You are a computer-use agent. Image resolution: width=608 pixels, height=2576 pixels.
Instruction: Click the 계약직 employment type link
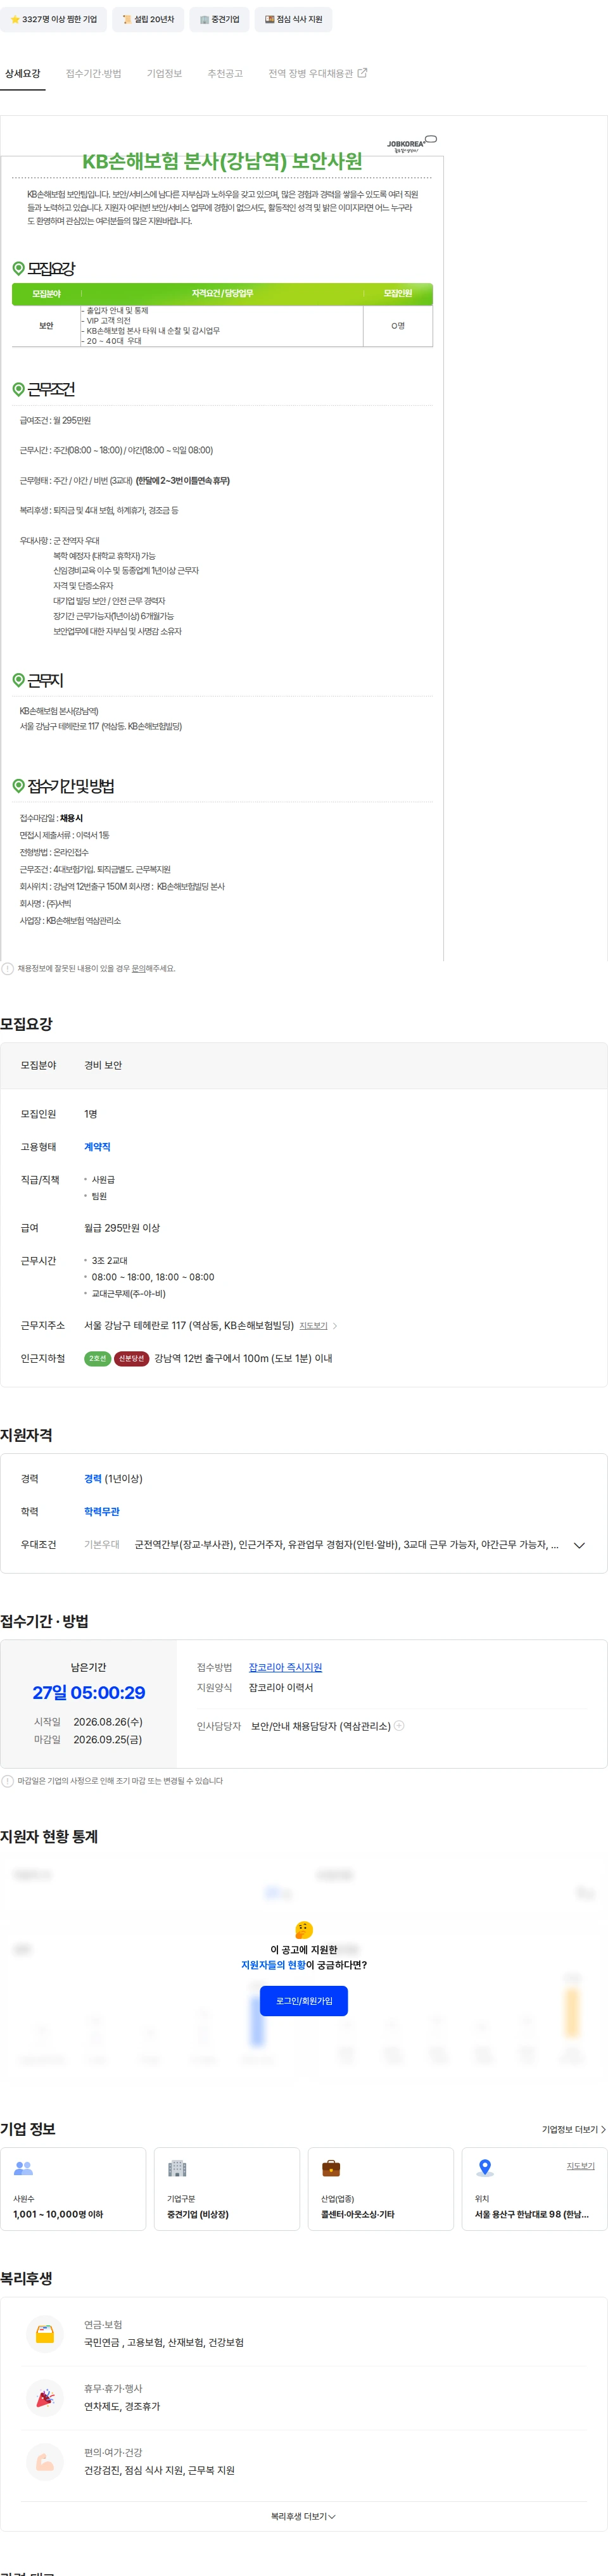tap(97, 1147)
